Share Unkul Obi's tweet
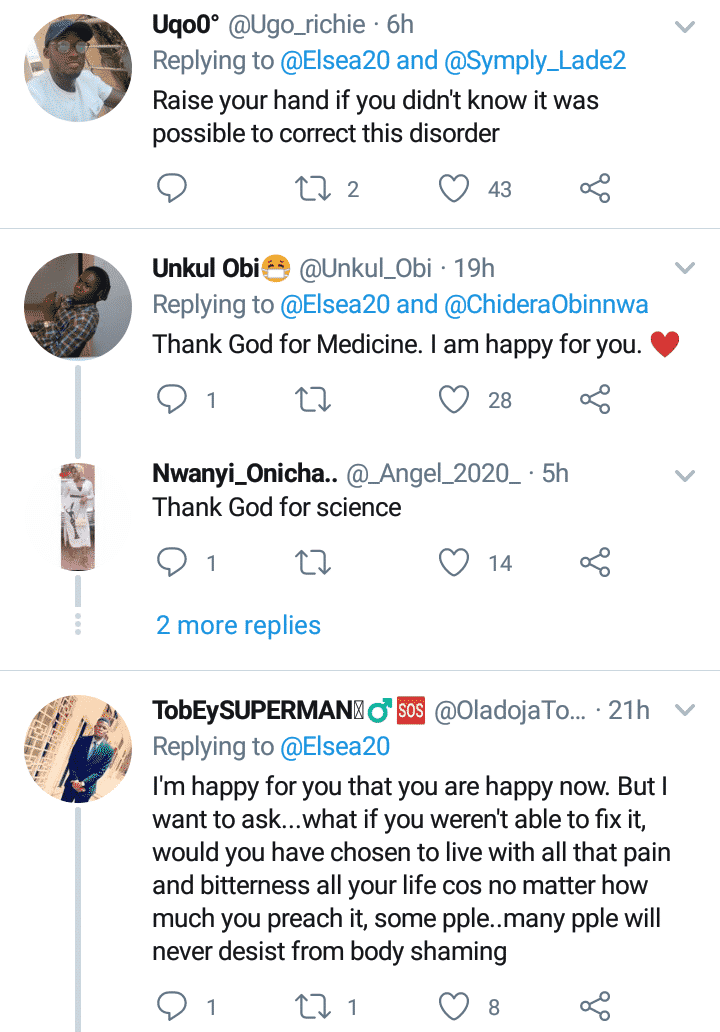Viewport: 720px width, 1032px height. tap(595, 400)
